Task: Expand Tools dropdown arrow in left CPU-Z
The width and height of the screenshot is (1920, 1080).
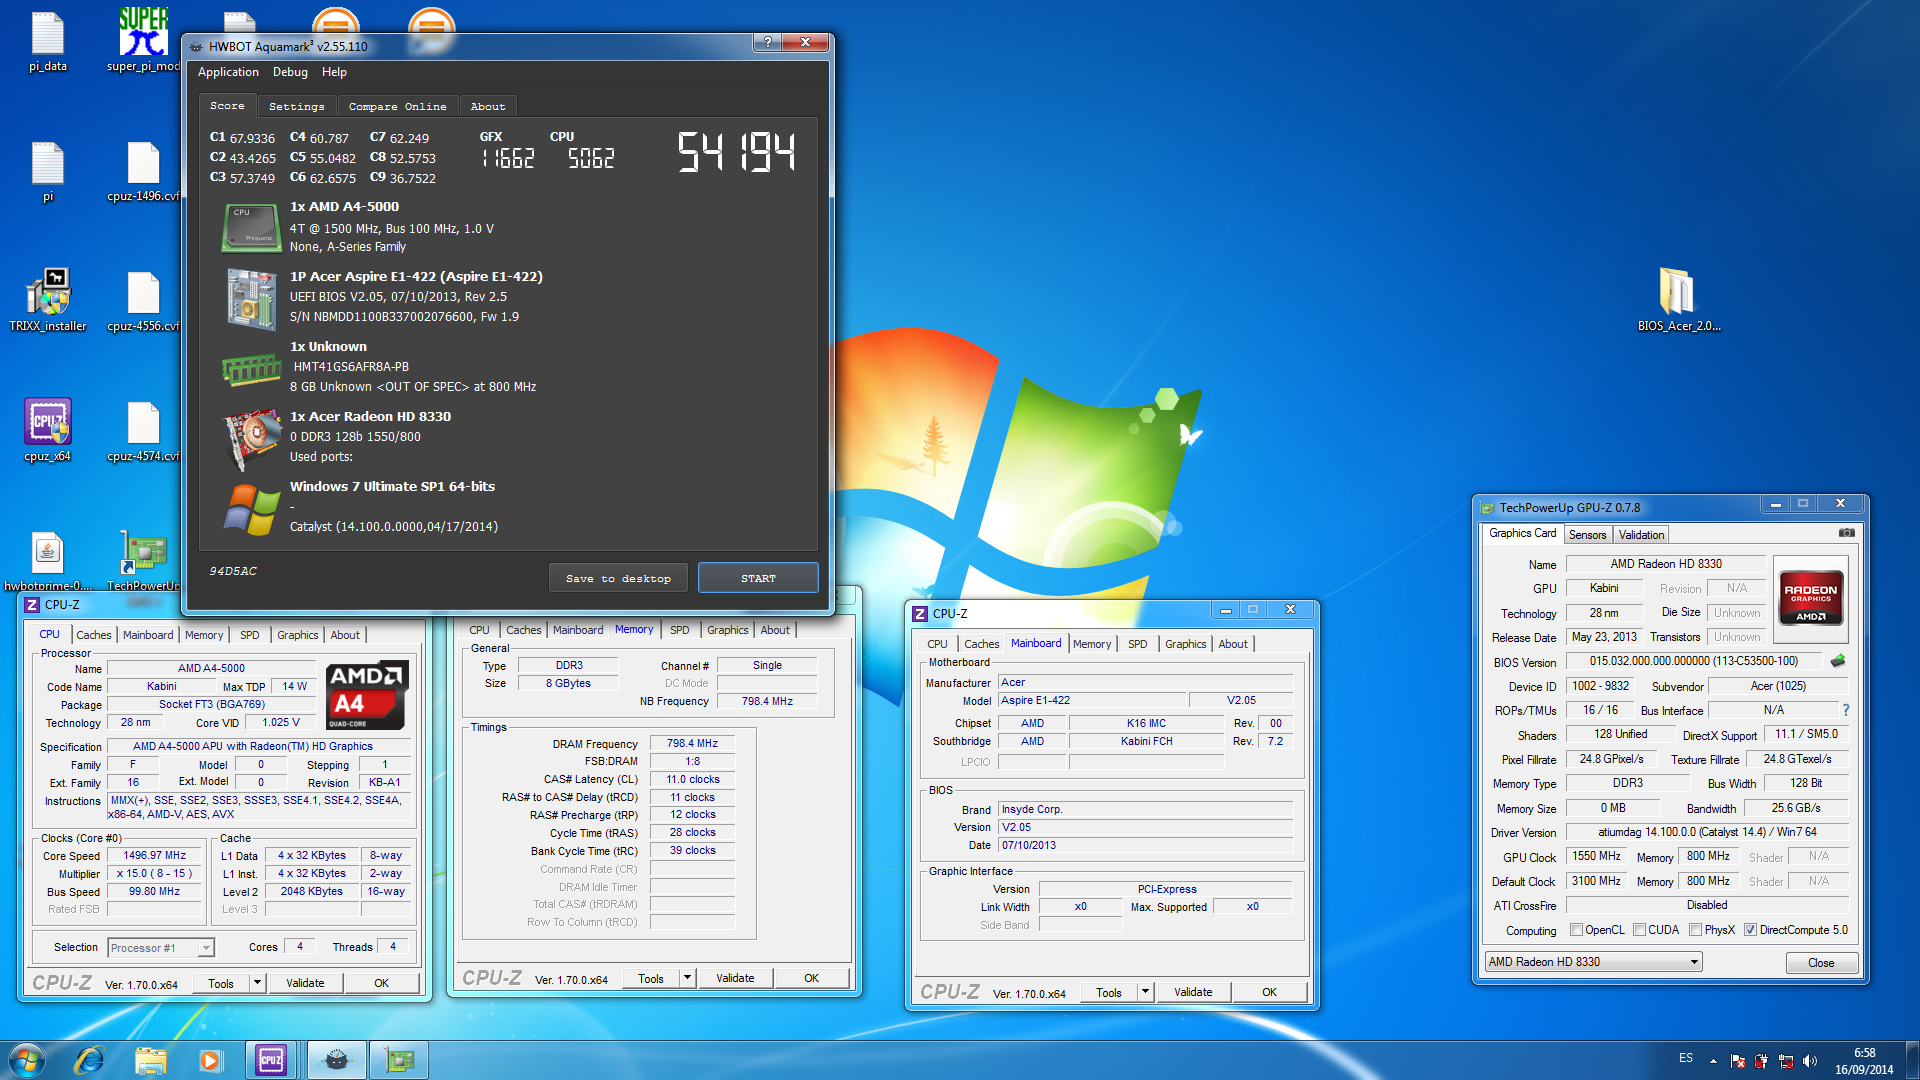Action: pyautogui.click(x=256, y=983)
